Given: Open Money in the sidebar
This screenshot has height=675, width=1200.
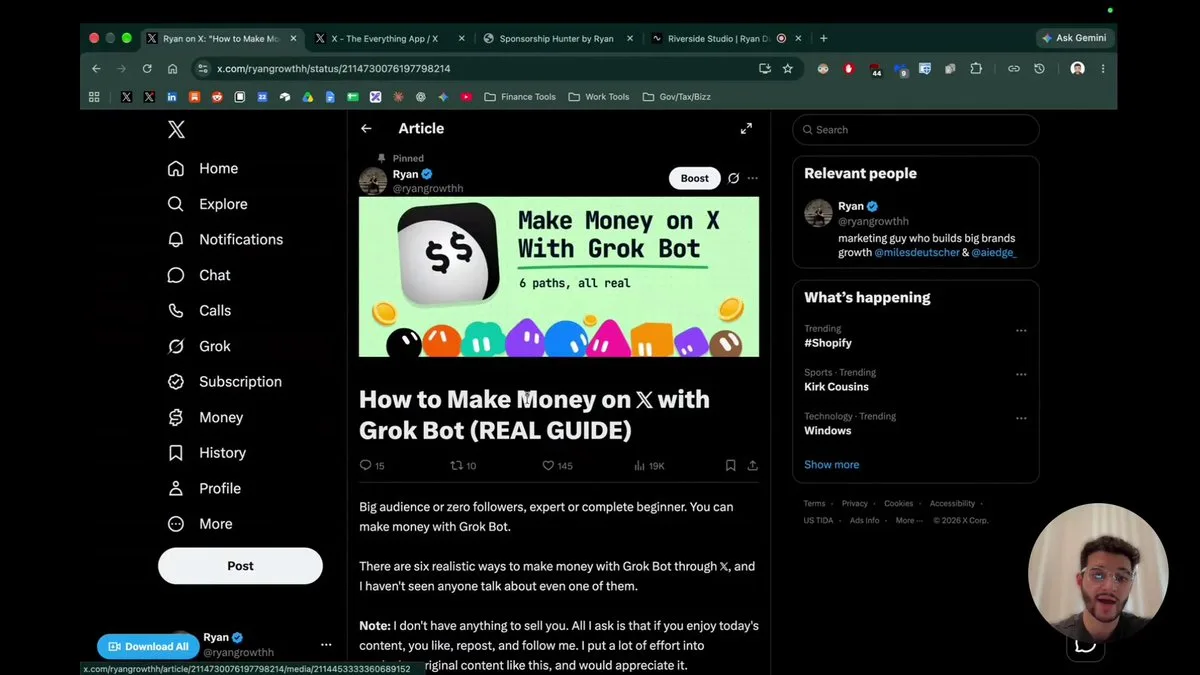Looking at the screenshot, I should pos(205,417).
